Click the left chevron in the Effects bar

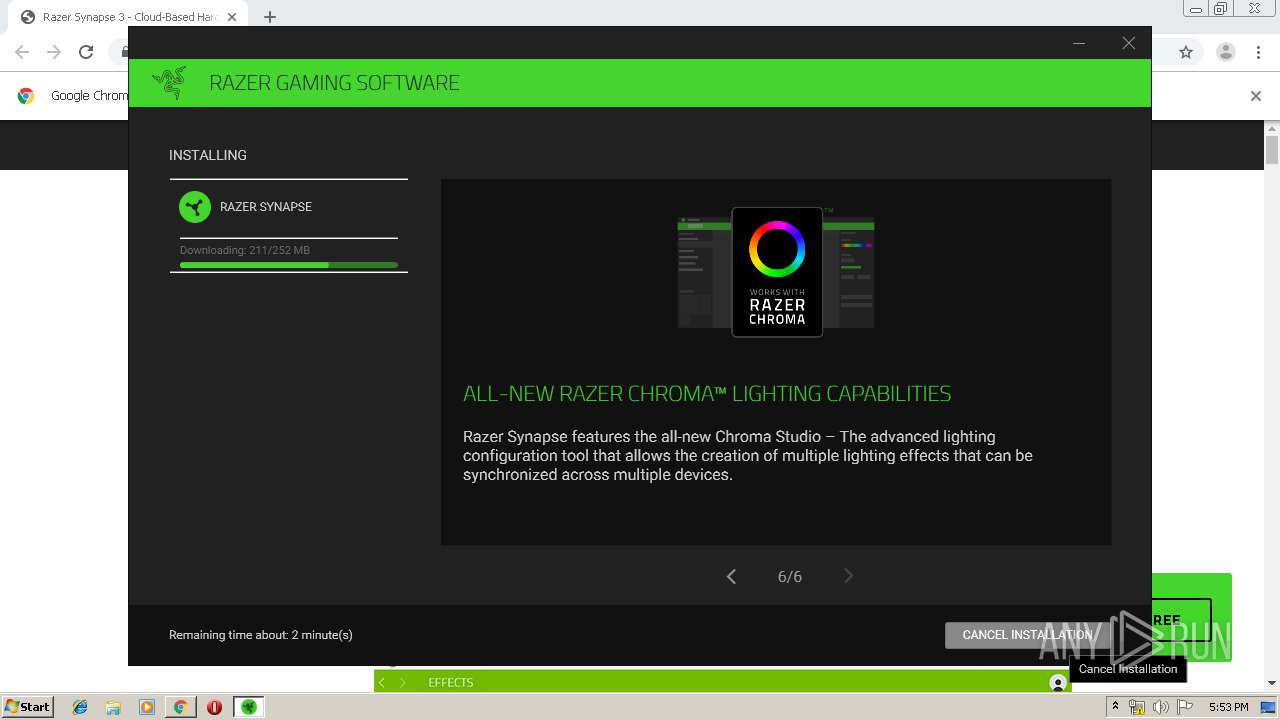(382, 682)
